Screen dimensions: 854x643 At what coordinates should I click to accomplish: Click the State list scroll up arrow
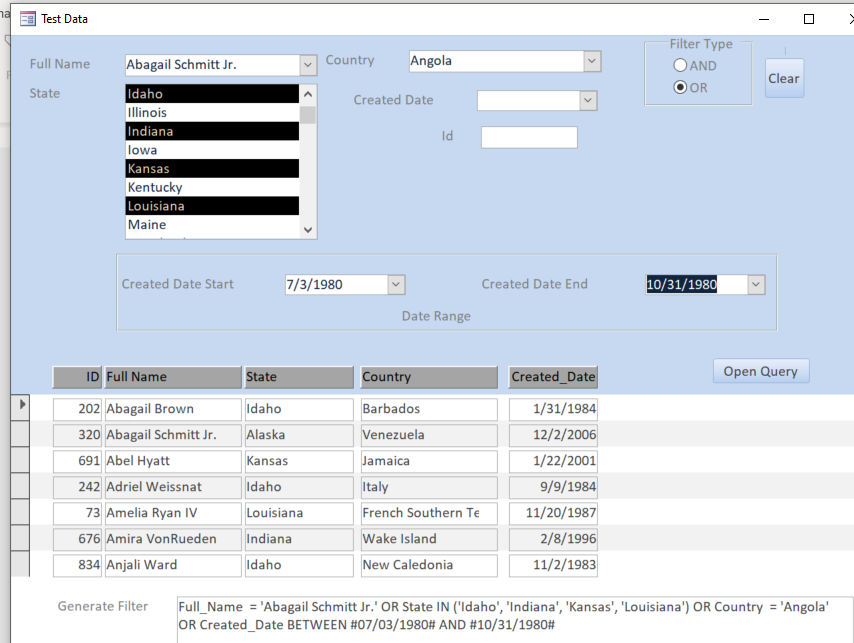pyautogui.click(x=308, y=94)
